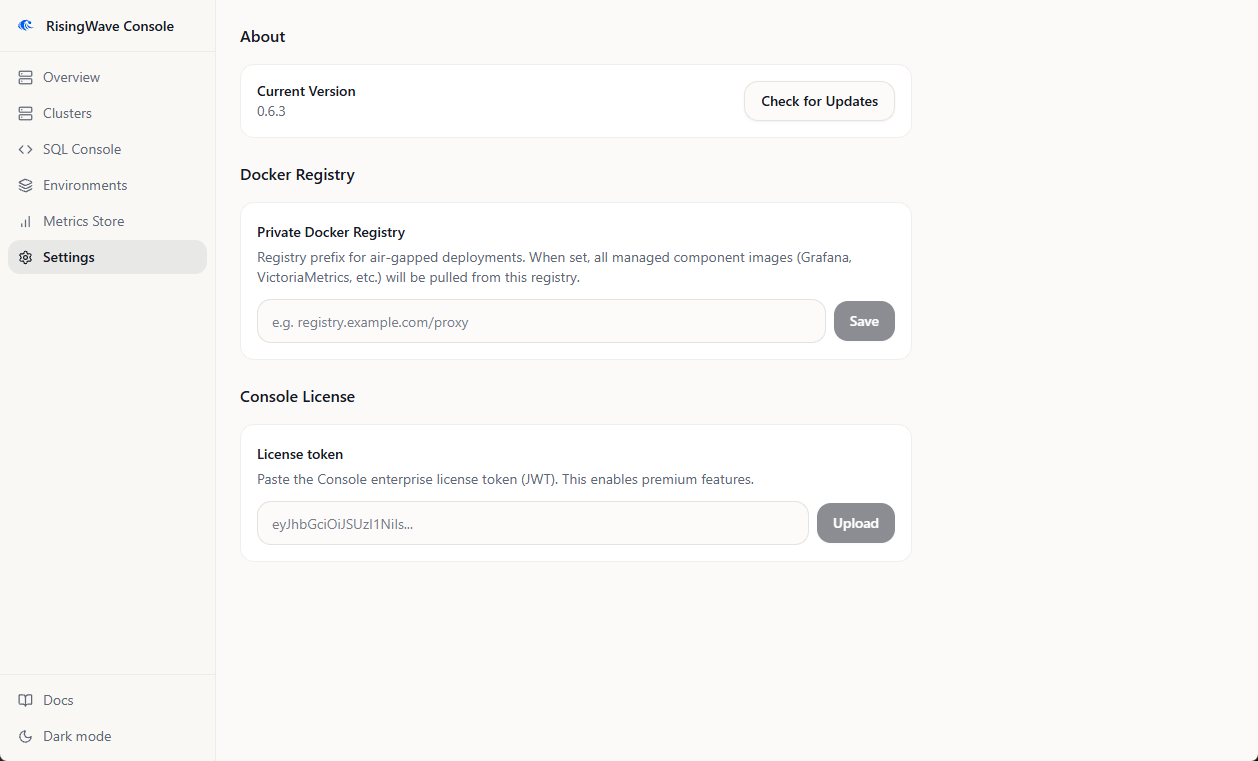The width and height of the screenshot is (1258, 761).
Task: Focus the Docker registry prefix input
Action: tap(541, 321)
